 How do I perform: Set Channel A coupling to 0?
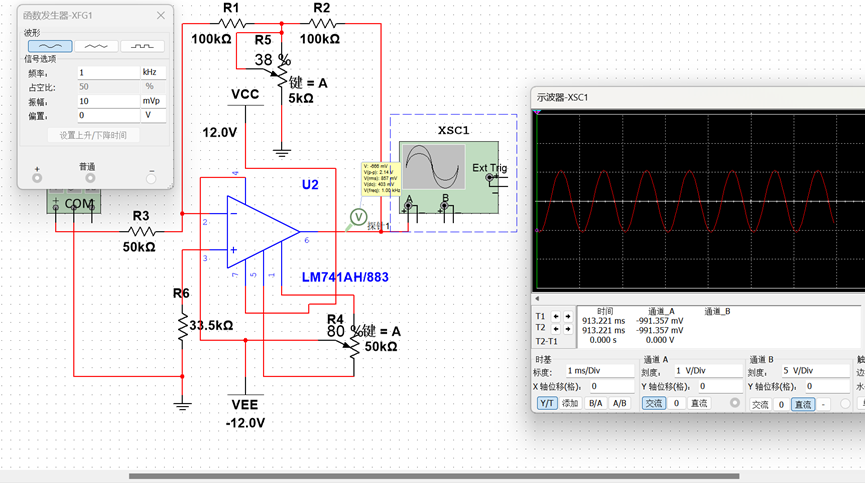tap(676, 404)
